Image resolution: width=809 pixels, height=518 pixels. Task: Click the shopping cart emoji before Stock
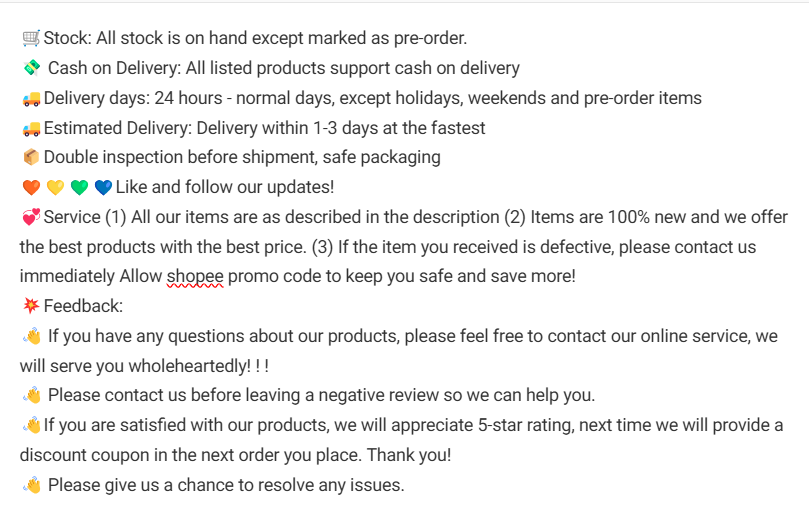[31, 39]
